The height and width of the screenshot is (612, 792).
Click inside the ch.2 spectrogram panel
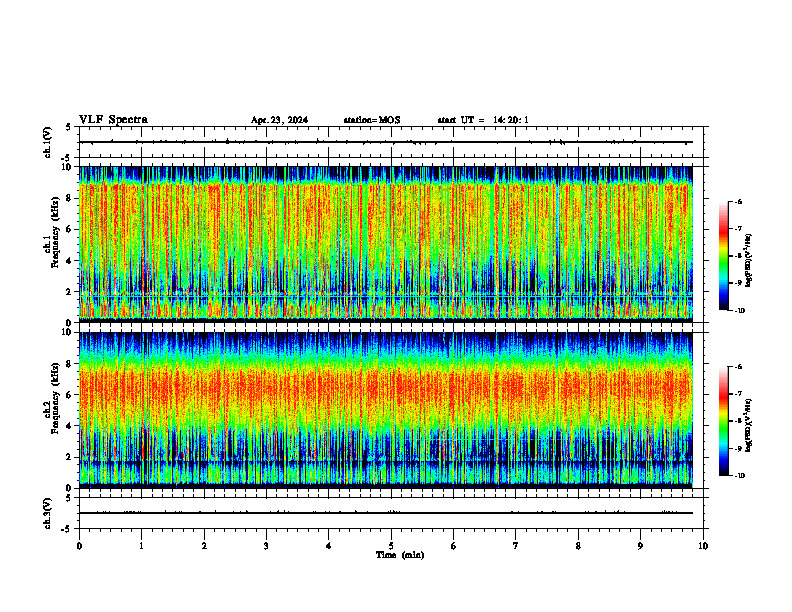(x=385, y=410)
